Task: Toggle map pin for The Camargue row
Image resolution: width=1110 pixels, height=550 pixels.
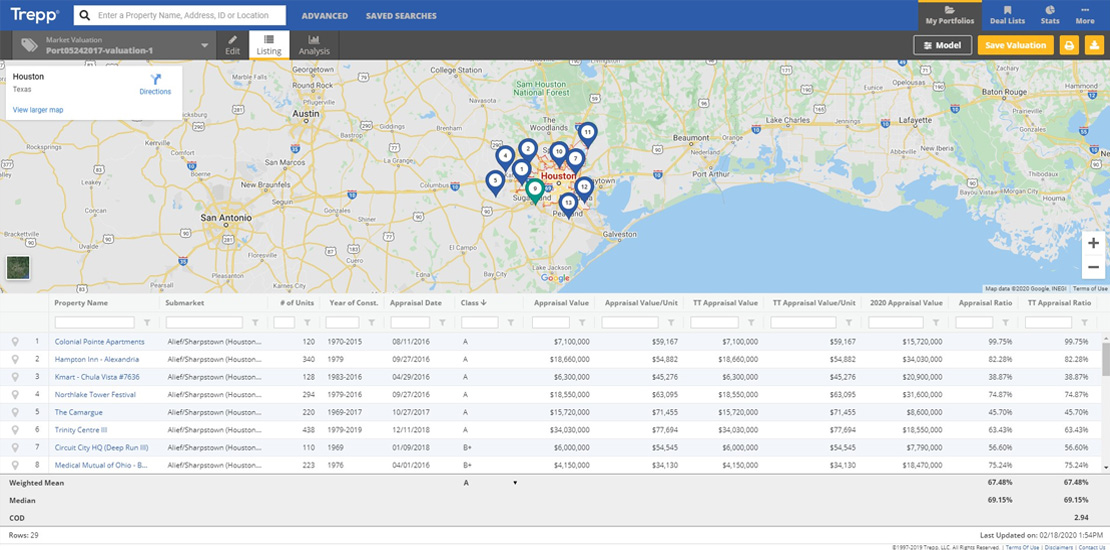Action: pos(16,412)
